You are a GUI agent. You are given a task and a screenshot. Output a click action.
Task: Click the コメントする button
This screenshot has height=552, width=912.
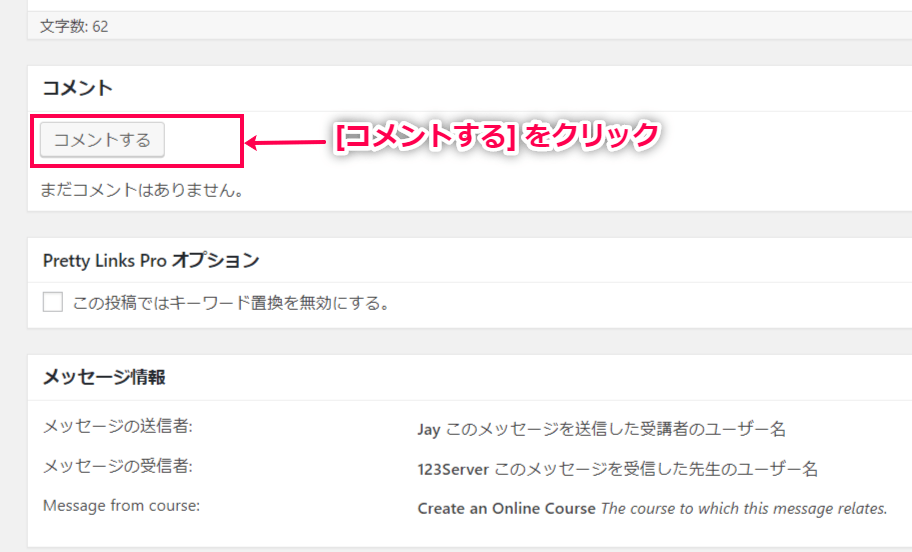click(x=102, y=140)
